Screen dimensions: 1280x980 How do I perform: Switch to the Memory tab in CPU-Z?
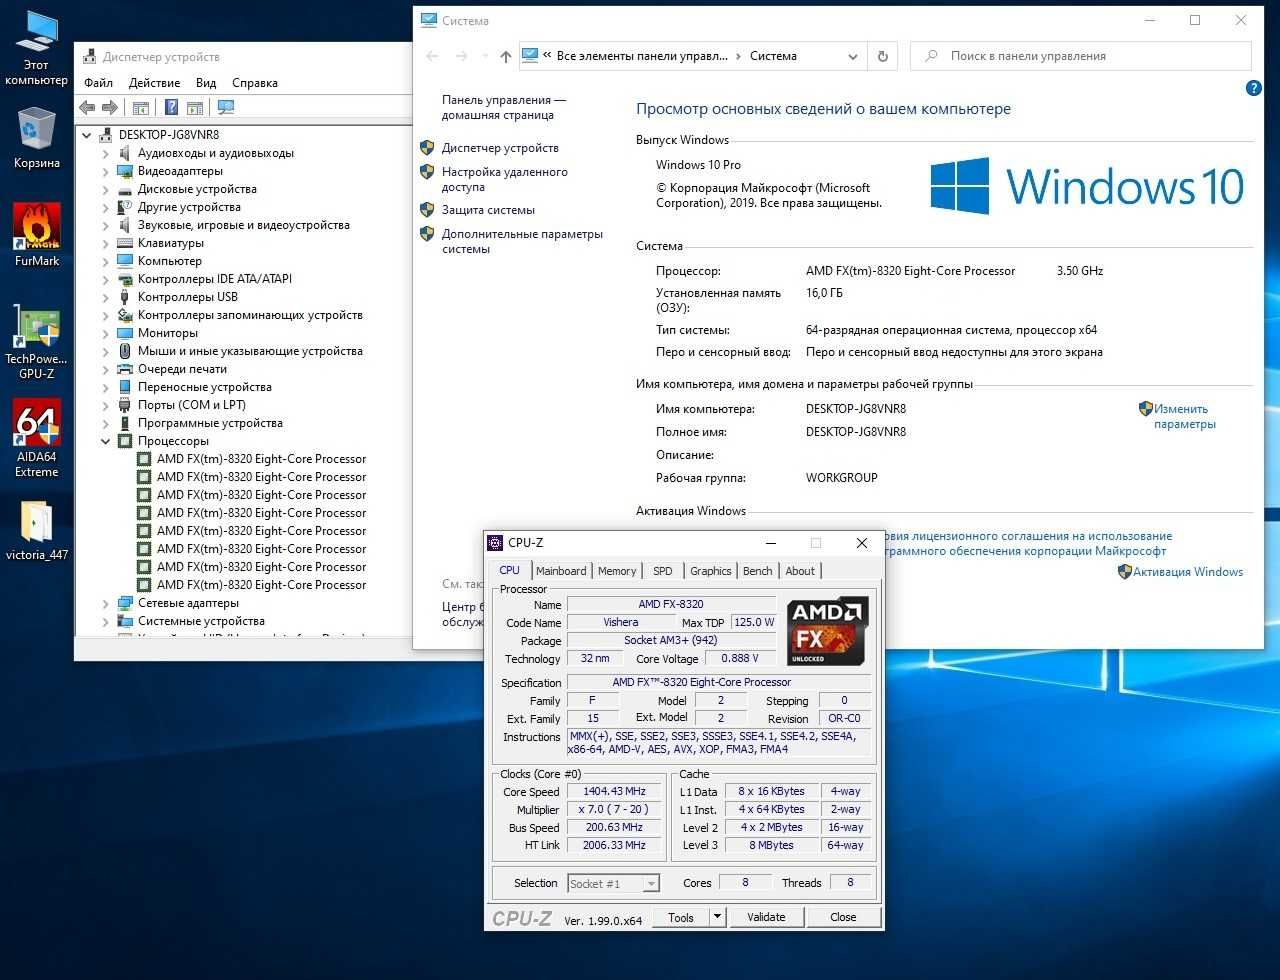tap(617, 571)
